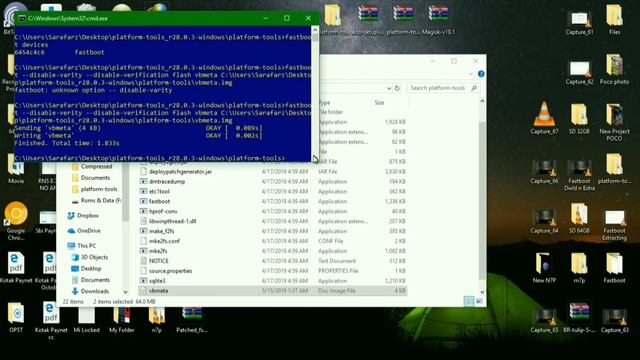The width and height of the screenshot is (640, 360).
Task: Open the Magisk-v18.1 archive on desktop
Action: (x=438, y=20)
